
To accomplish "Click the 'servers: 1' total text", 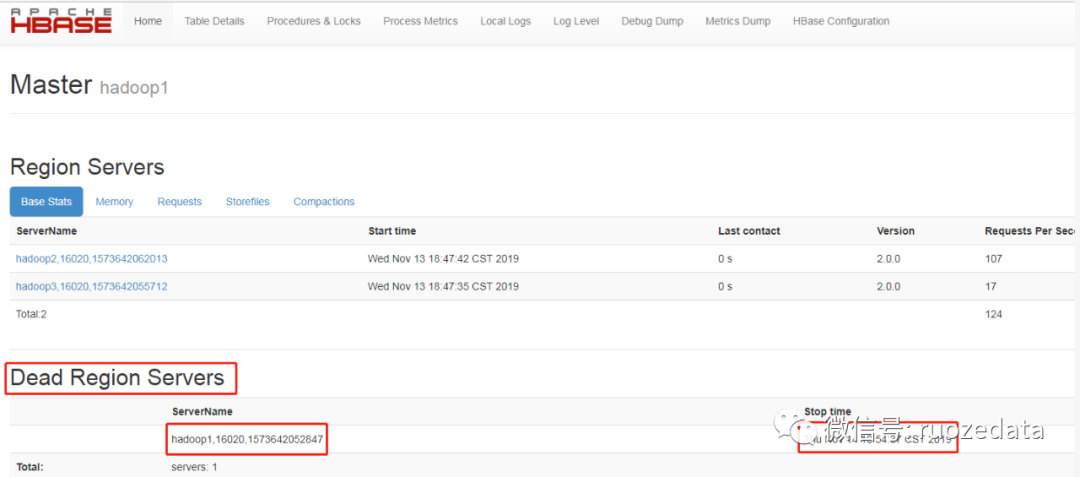I will pos(195,467).
